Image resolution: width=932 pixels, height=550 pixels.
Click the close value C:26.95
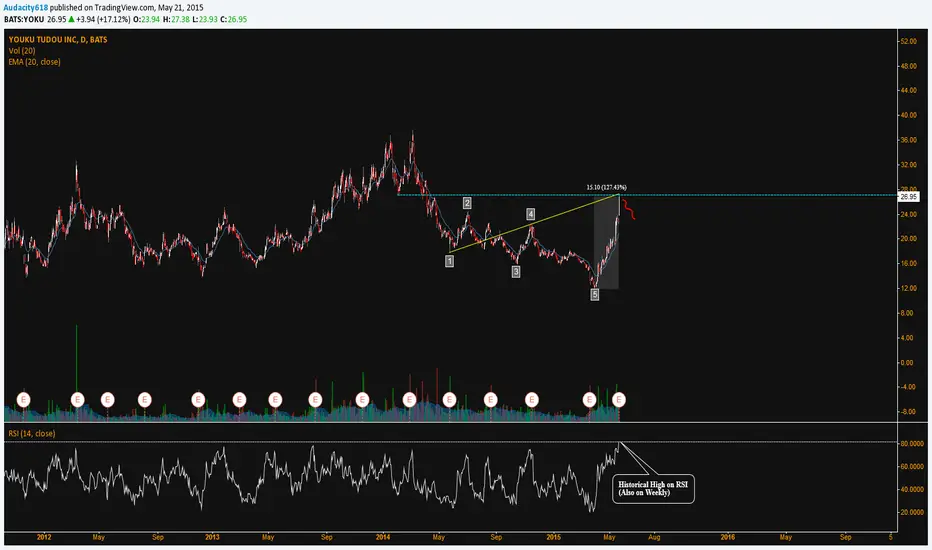(x=234, y=20)
